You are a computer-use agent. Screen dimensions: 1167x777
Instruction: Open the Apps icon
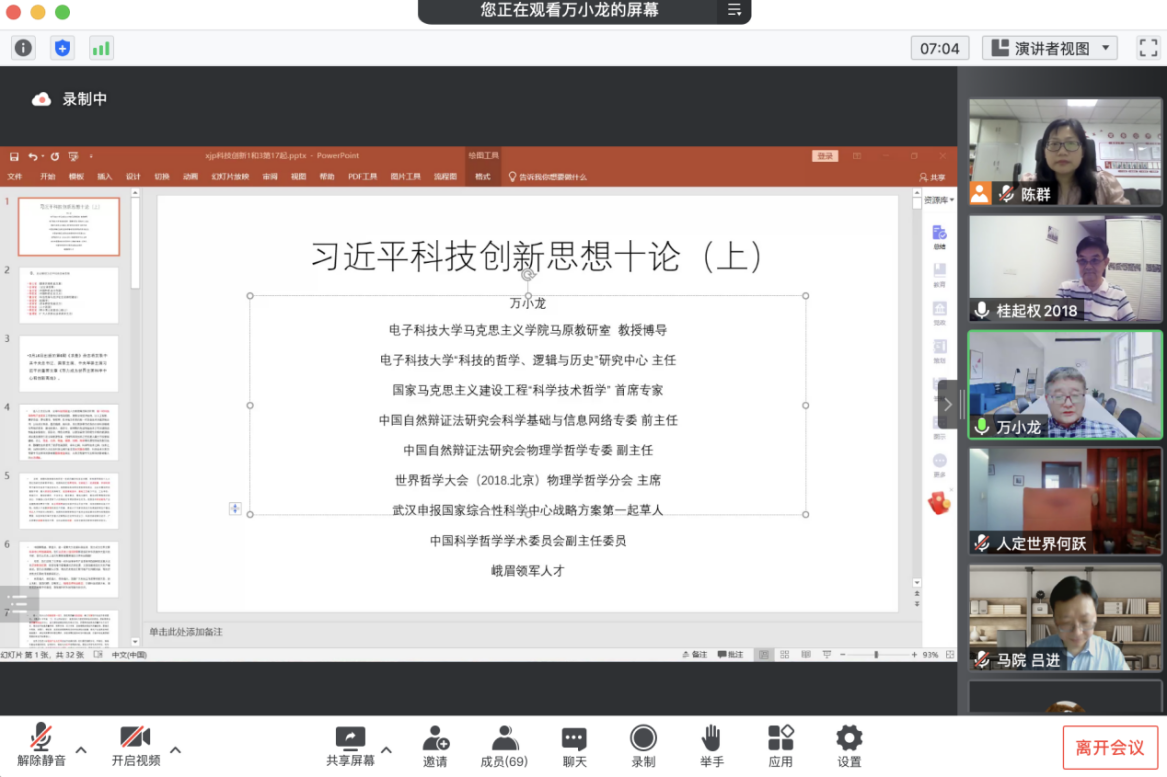tap(780, 746)
